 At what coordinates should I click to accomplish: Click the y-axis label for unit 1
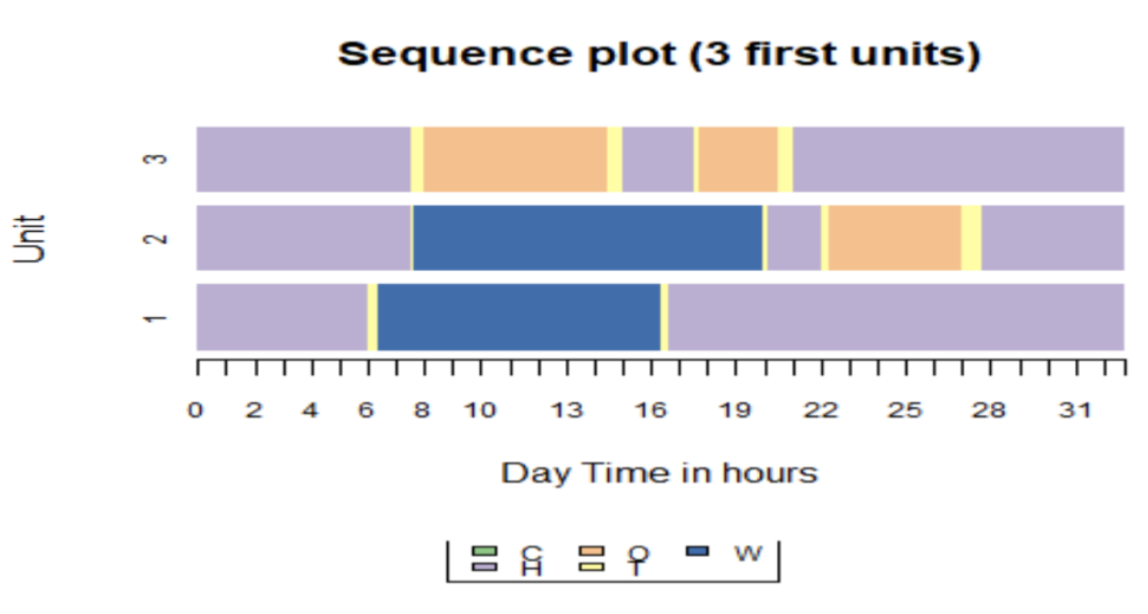point(155,318)
